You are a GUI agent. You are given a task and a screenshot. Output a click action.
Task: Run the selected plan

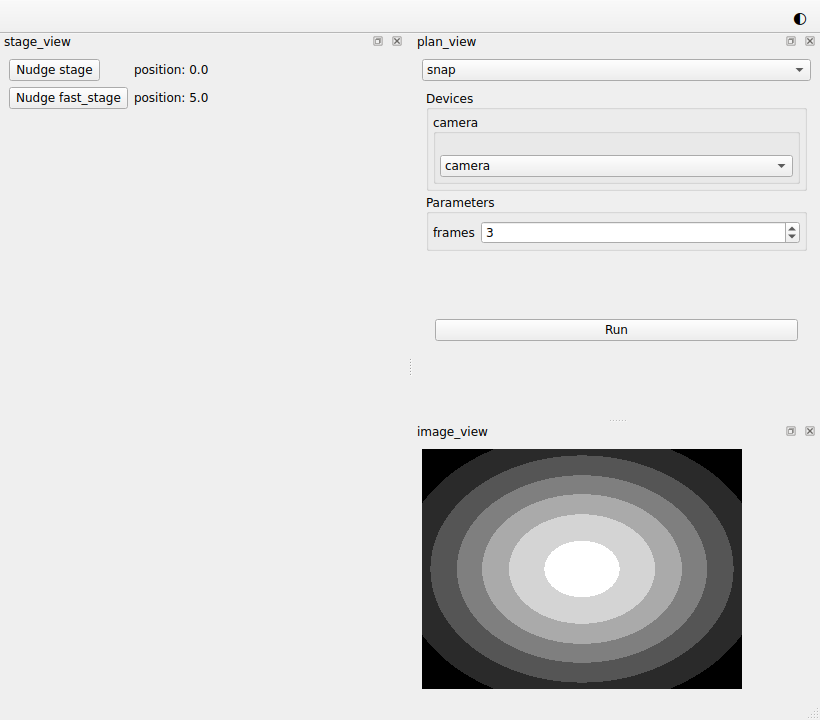[616, 330]
